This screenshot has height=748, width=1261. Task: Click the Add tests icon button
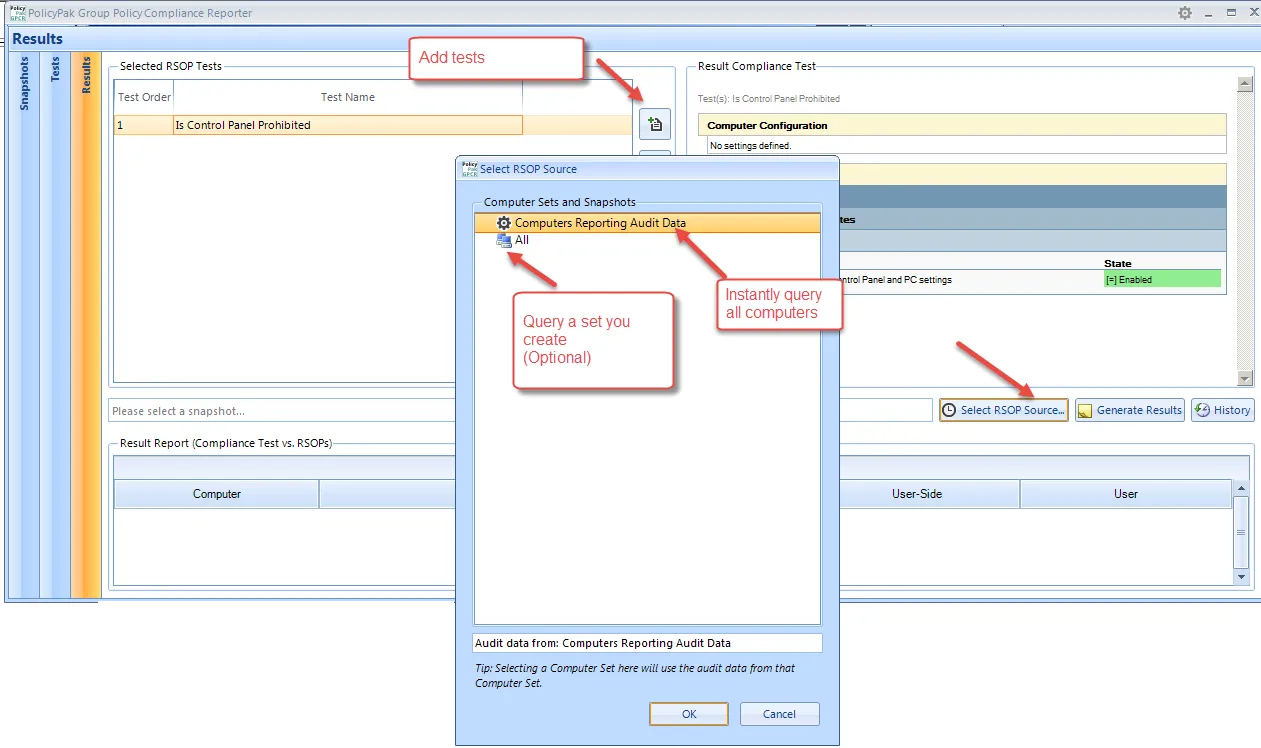(655, 124)
